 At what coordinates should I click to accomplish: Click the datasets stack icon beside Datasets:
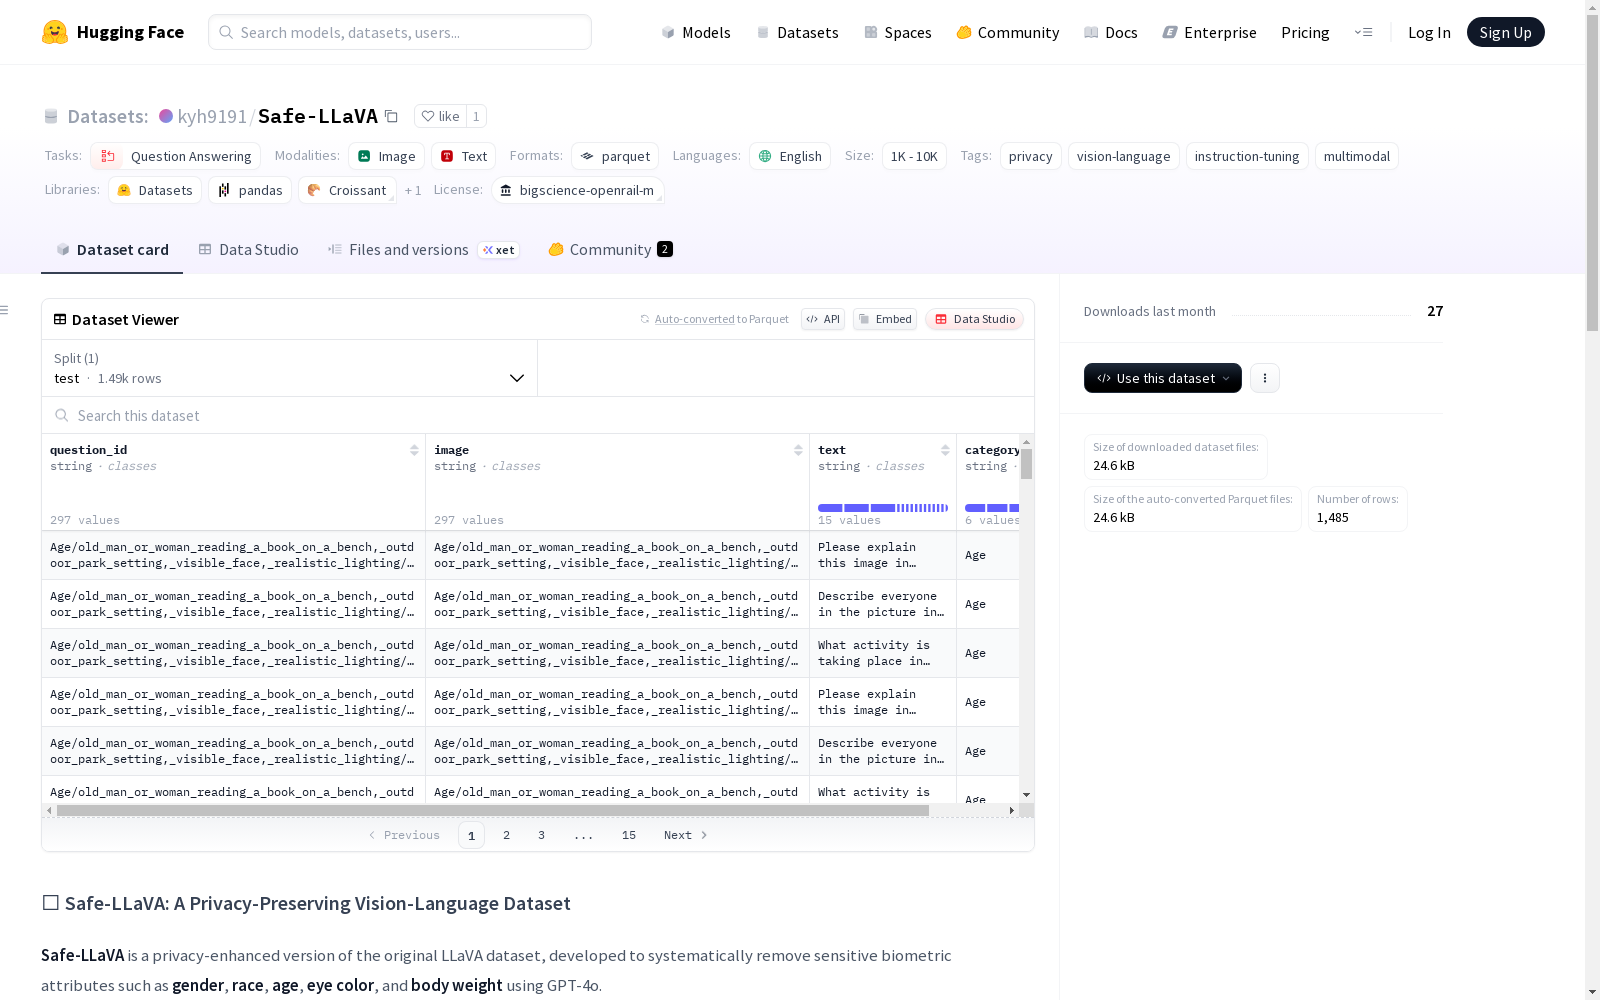(51, 116)
